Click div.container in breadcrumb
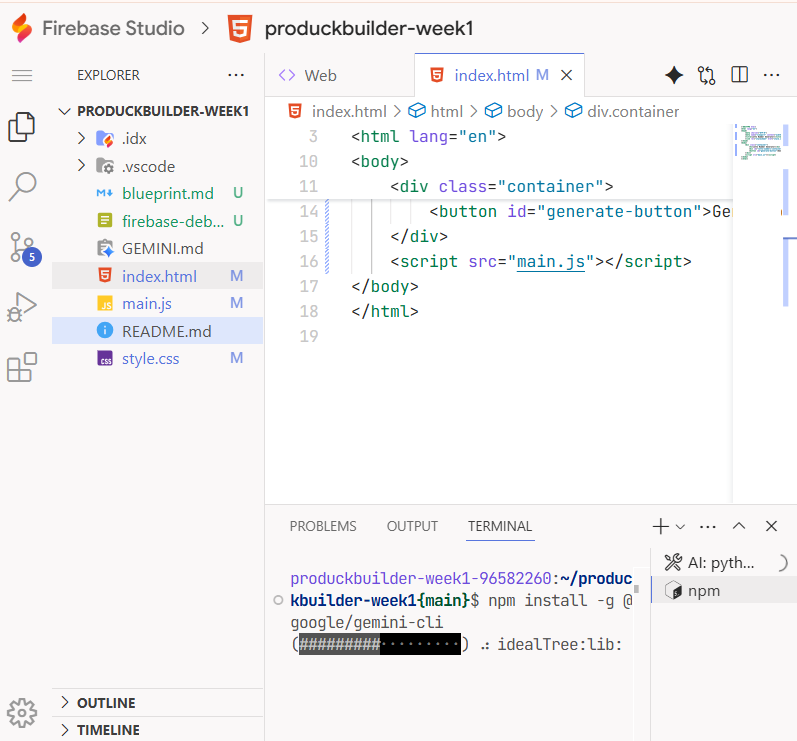 tap(633, 111)
